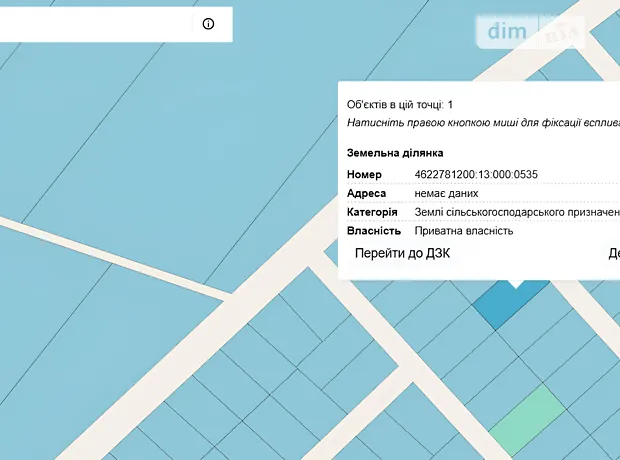
Task: Click the 'немає даних' address value
Action: click(446, 193)
